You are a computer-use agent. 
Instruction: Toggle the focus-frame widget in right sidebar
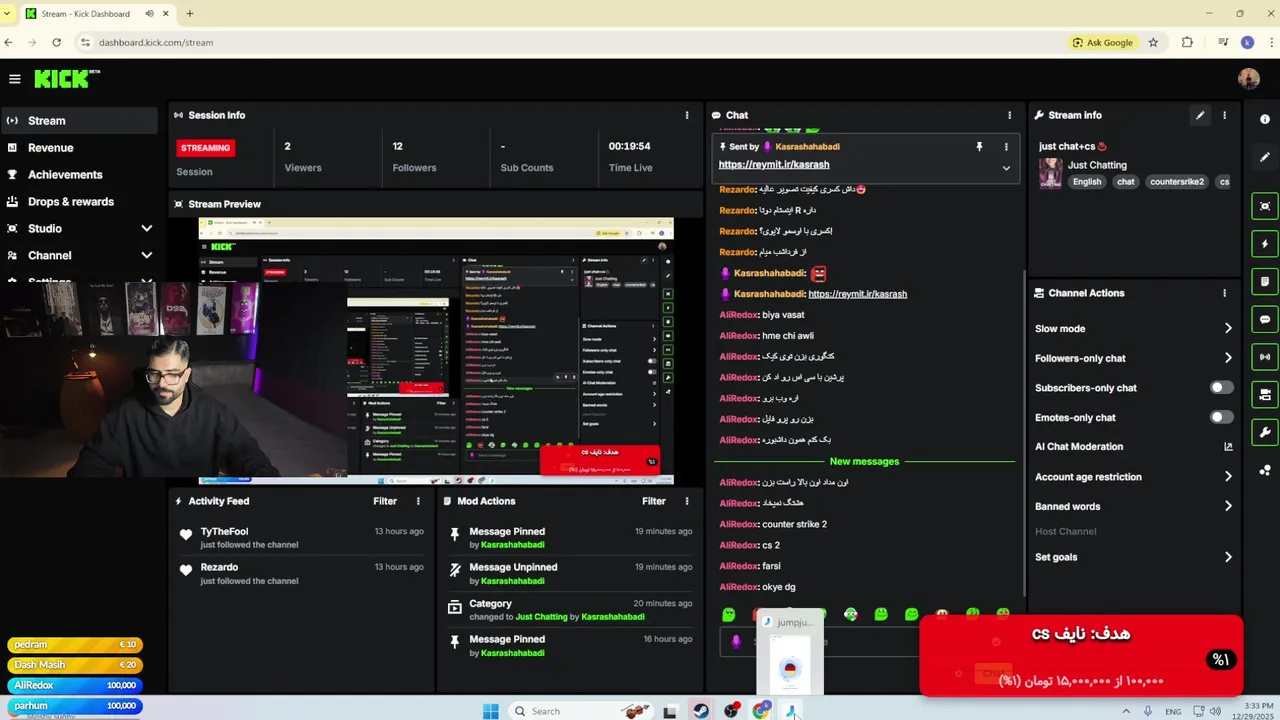point(1265,206)
